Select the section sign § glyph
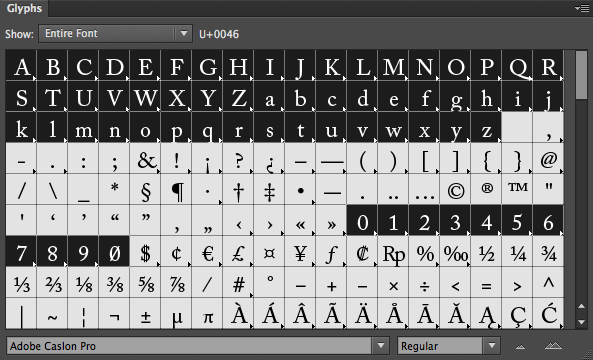The height and width of the screenshot is (360, 593). [x=145, y=190]
